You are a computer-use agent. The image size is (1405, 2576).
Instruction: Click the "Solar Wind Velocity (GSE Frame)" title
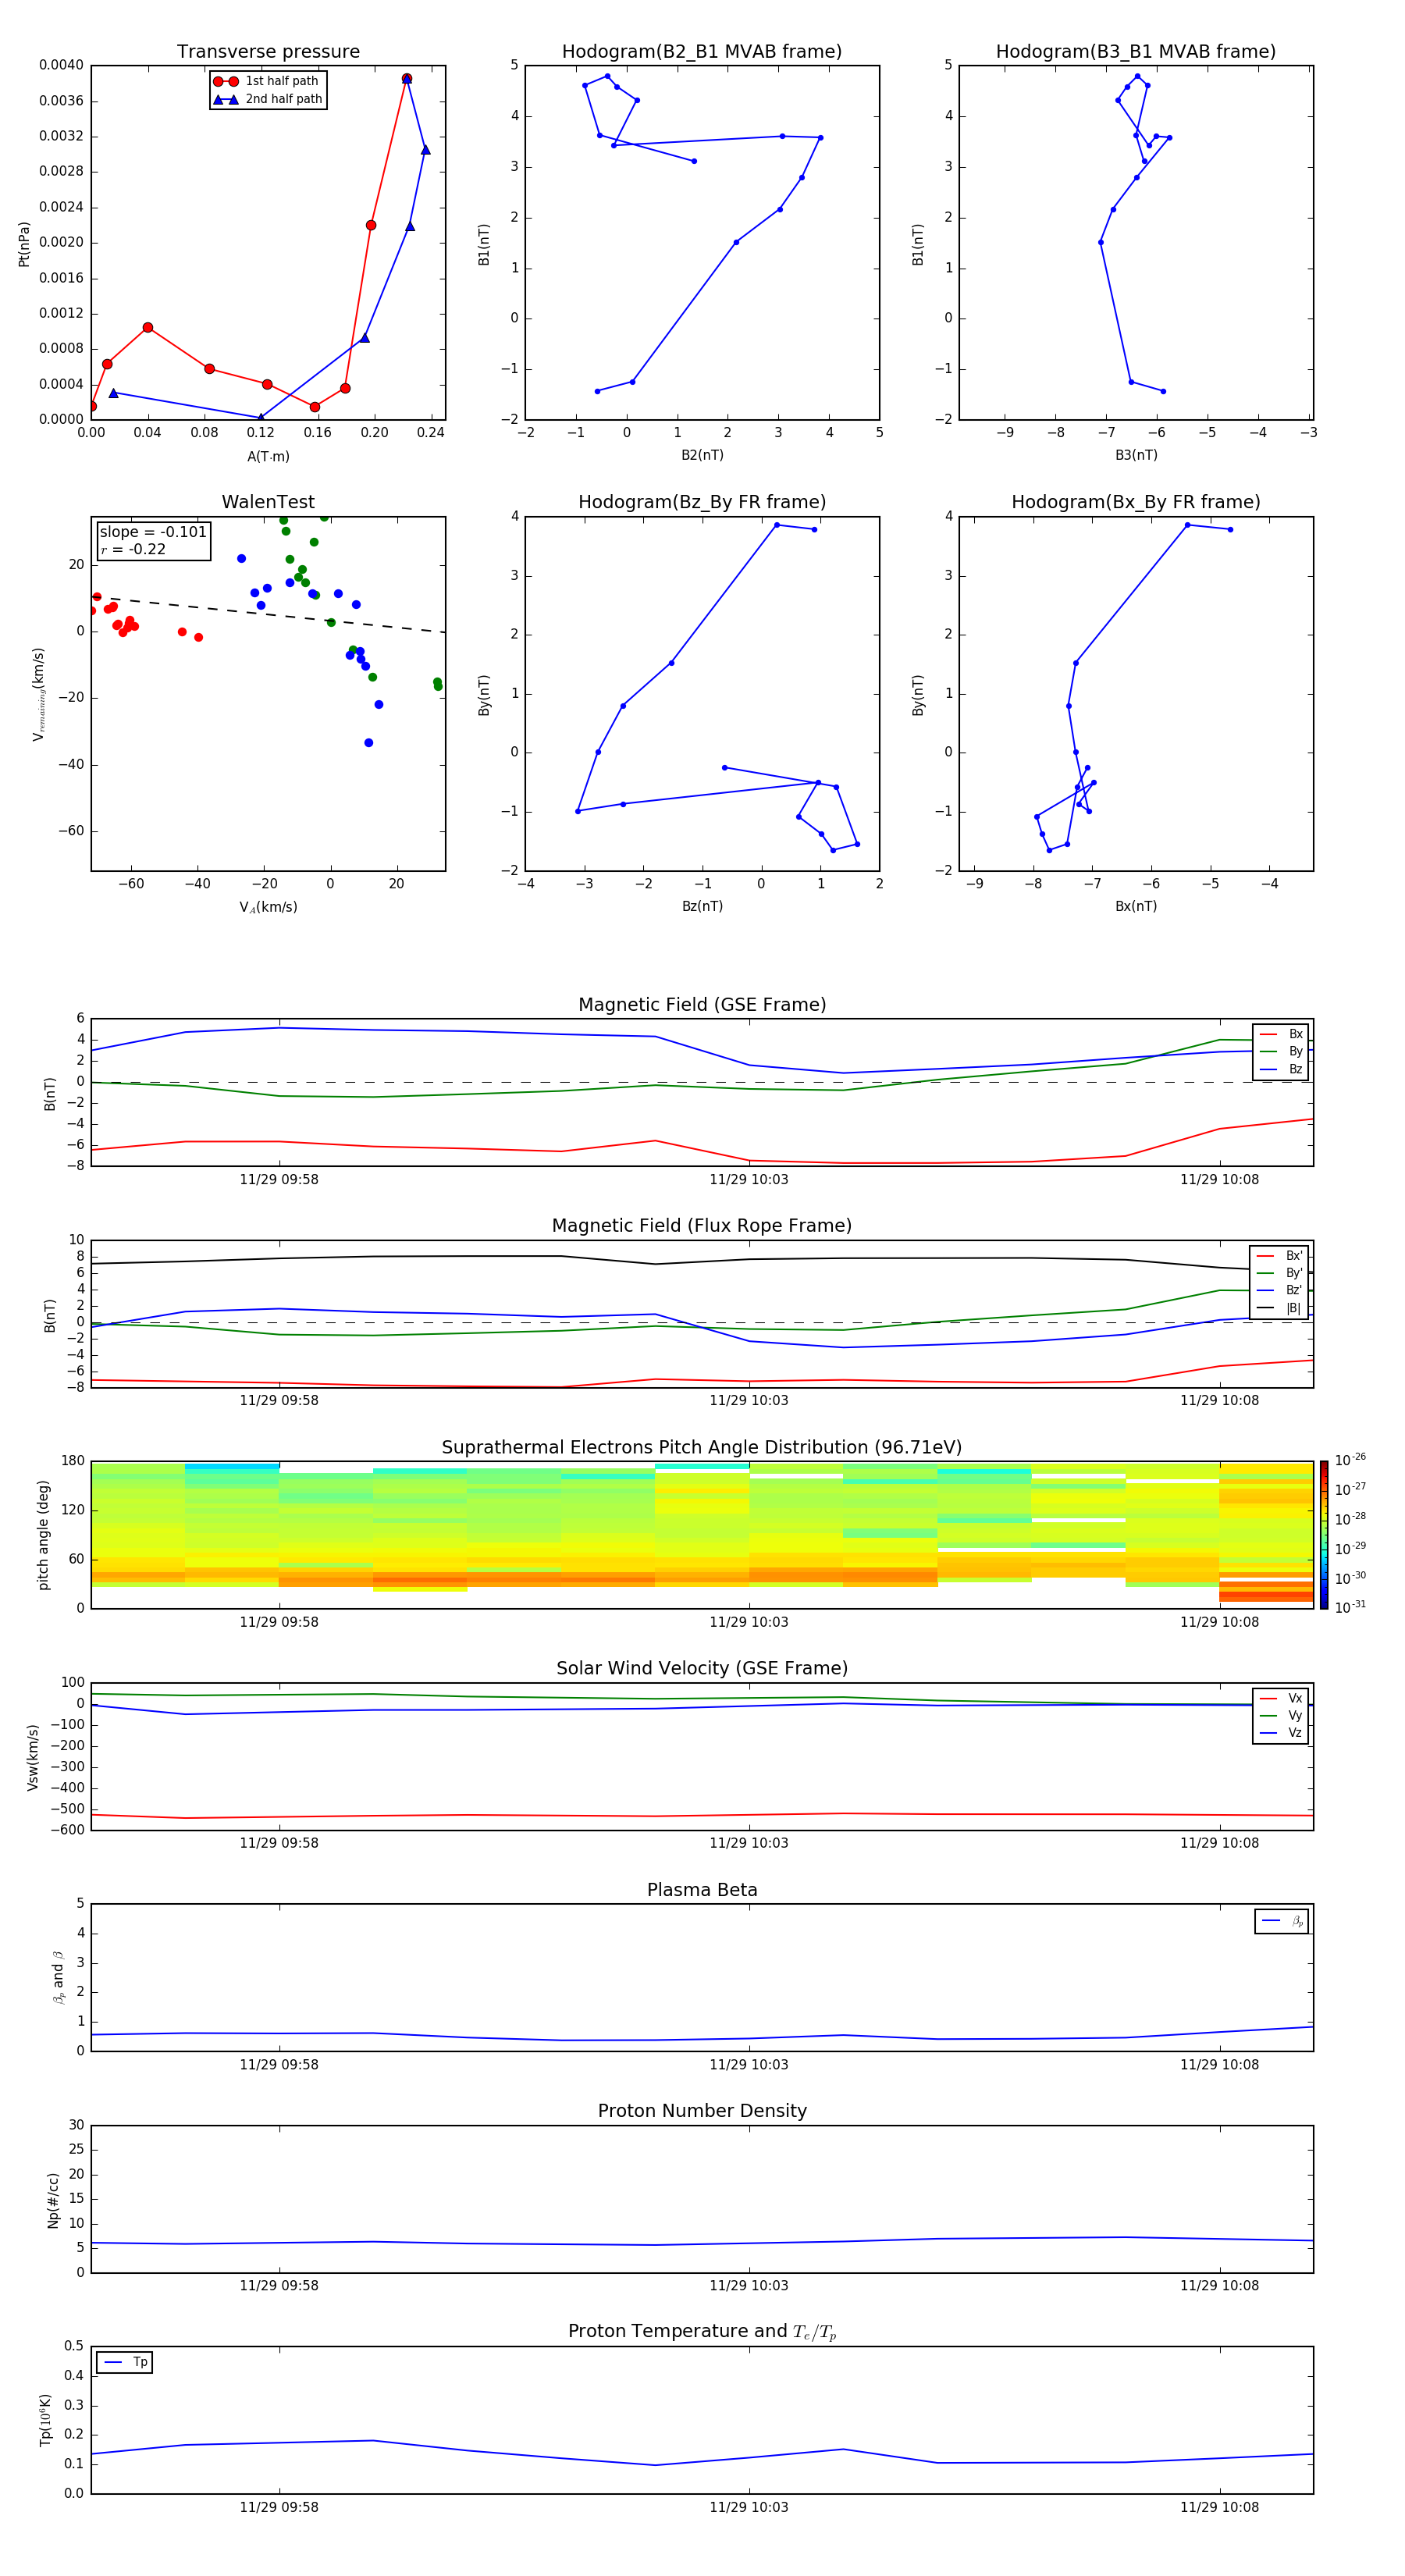coord(702,1669)
